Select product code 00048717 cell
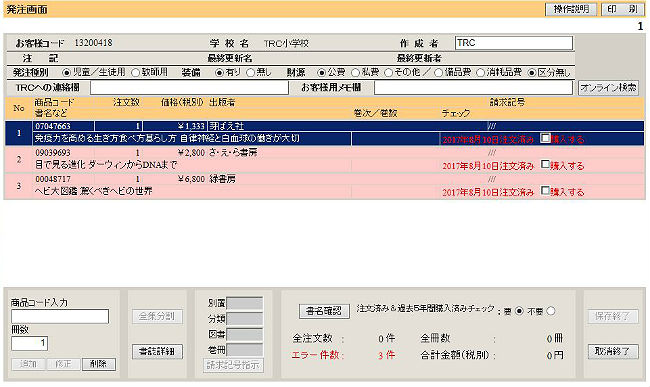 tap(64, 179)
